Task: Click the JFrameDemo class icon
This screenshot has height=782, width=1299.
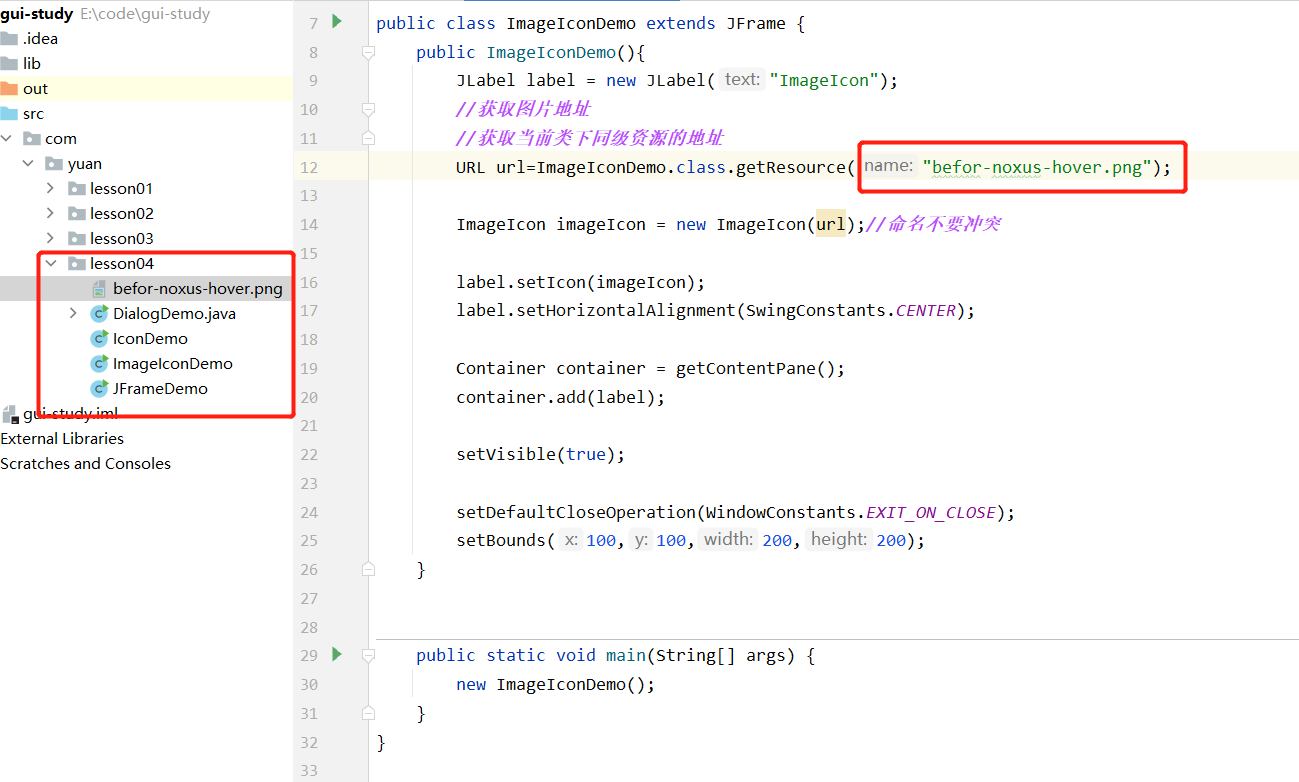Action: [x=99, y=389]
